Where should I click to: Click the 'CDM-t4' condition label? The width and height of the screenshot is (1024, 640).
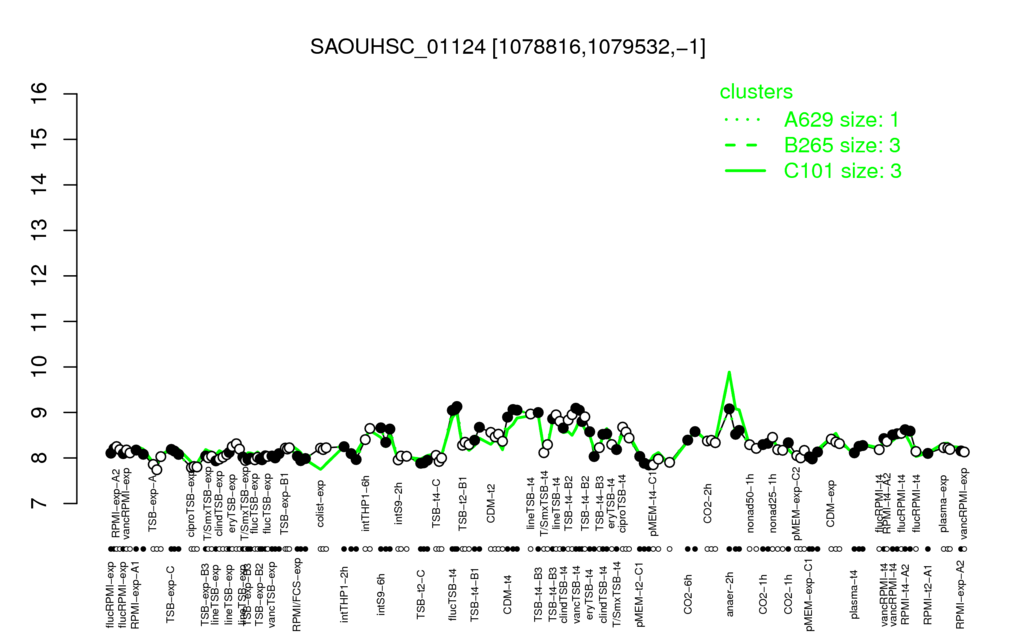point(507,593)
